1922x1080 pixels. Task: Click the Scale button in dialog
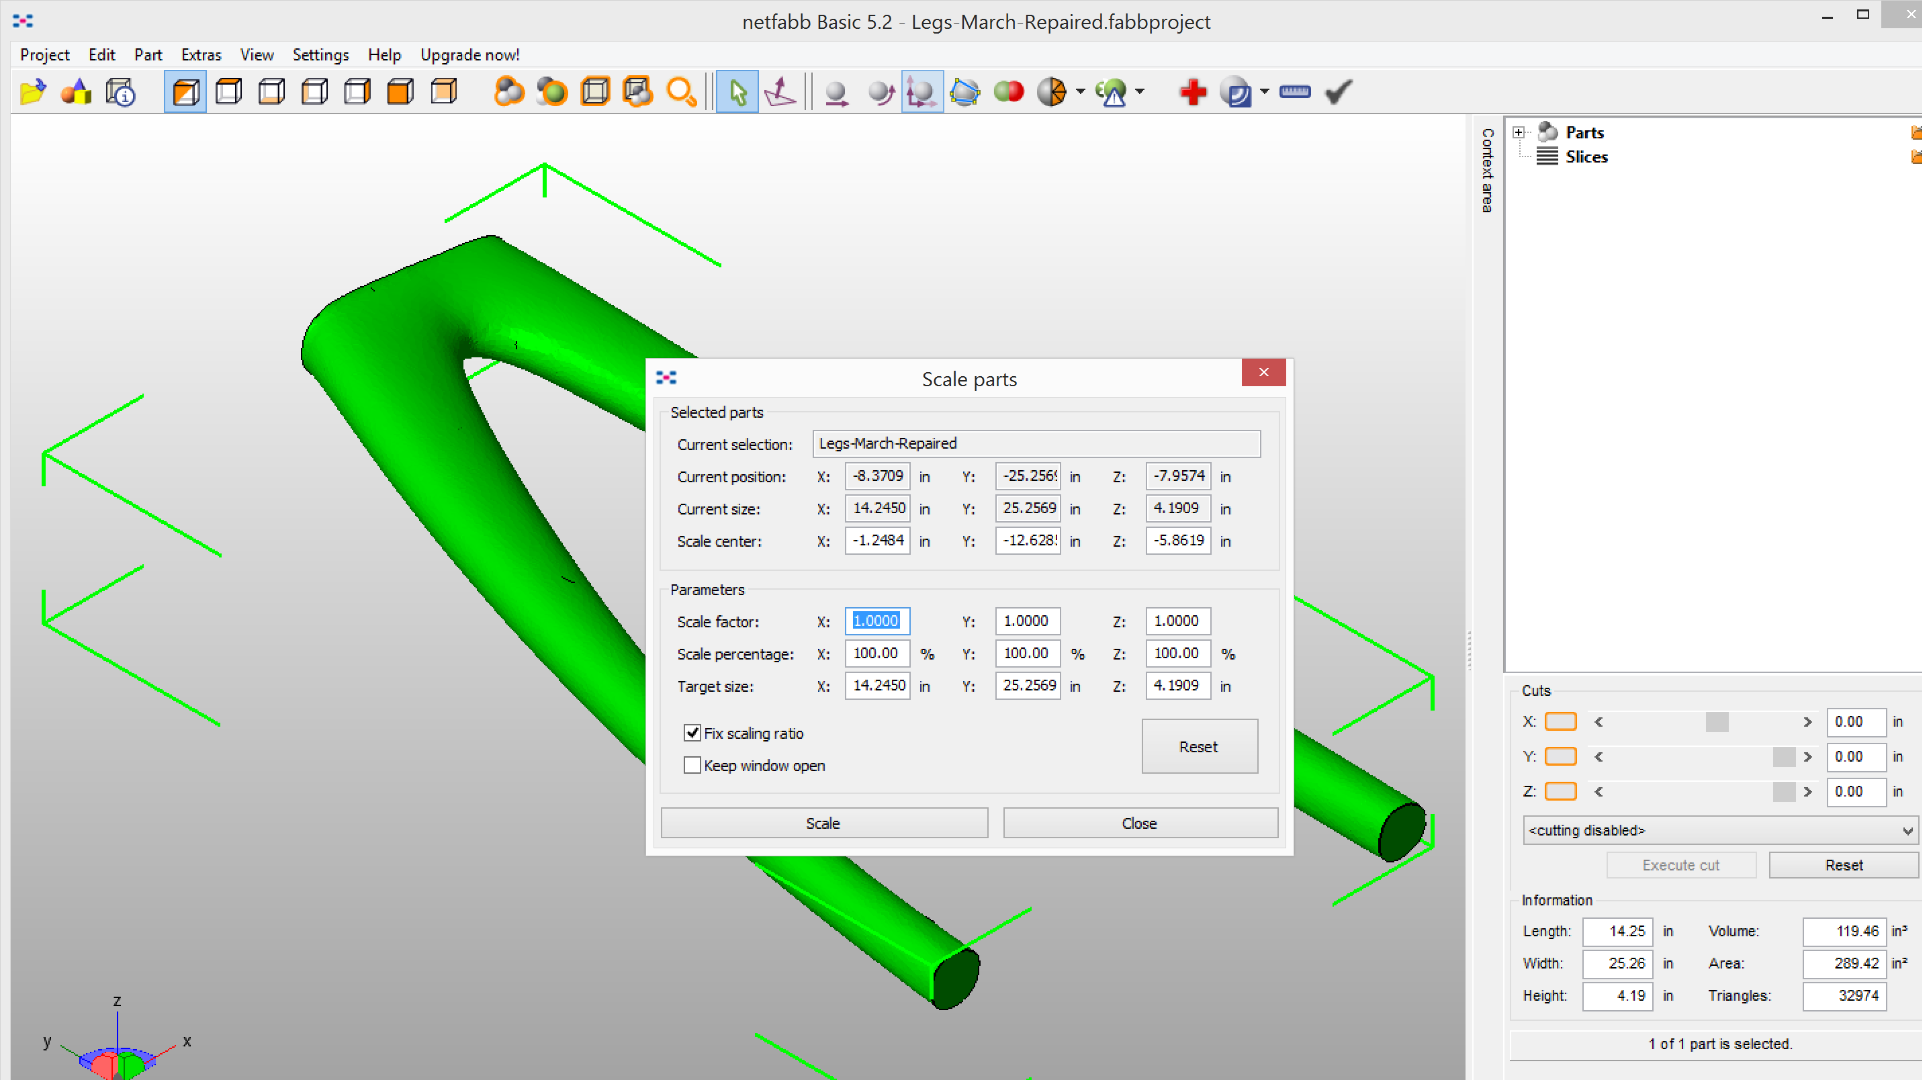coord(824,823)
